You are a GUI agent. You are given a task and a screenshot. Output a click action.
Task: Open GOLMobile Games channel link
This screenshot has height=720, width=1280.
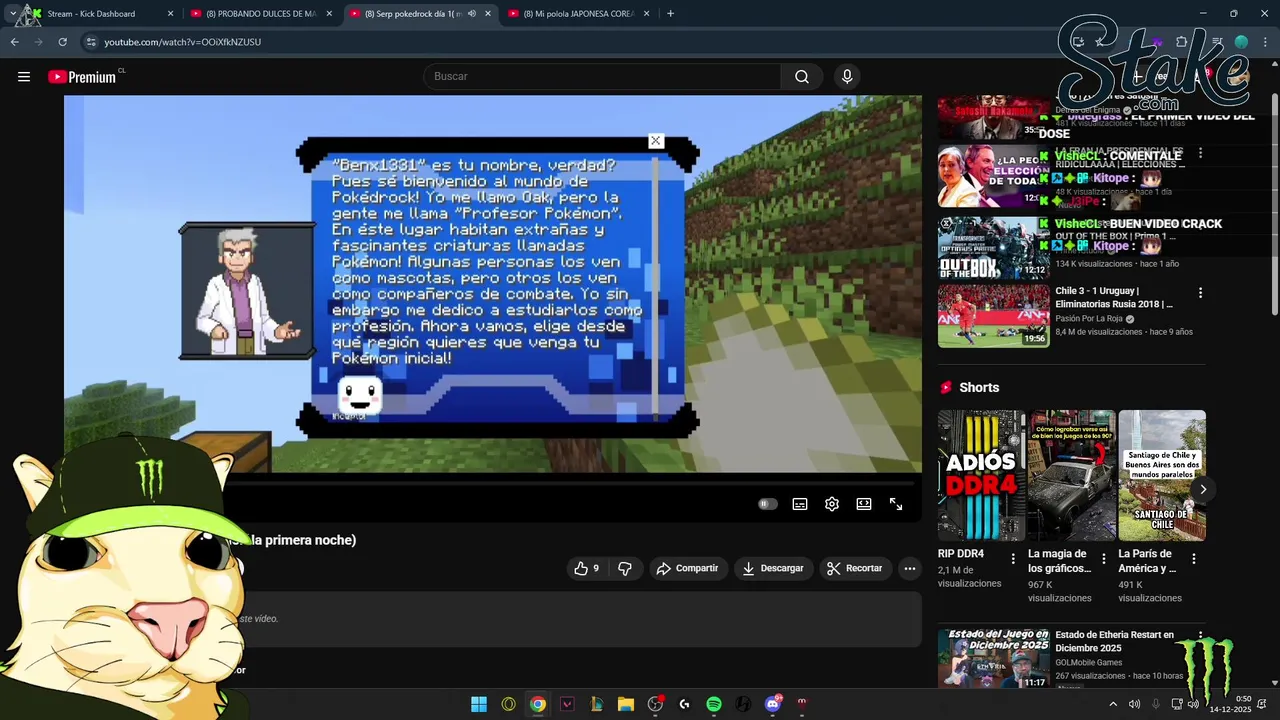tap(1088, 662)
